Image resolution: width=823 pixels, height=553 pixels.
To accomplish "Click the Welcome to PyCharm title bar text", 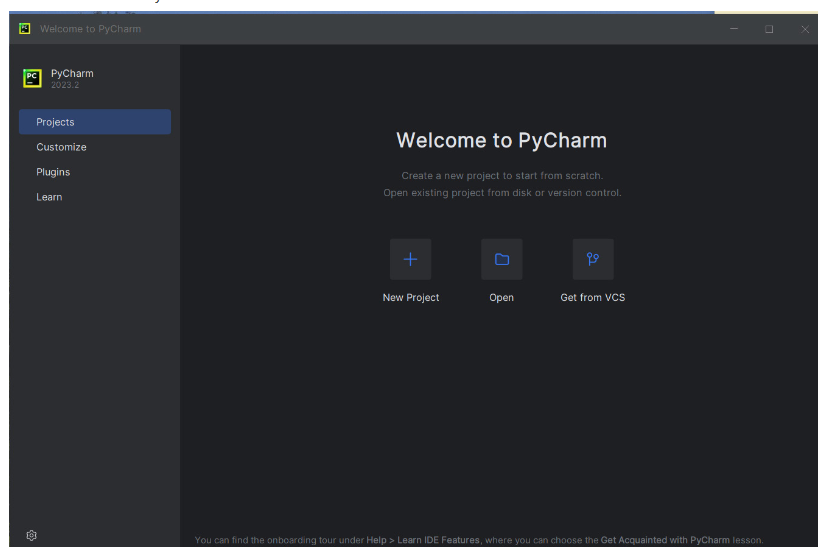I will point(90,29).
